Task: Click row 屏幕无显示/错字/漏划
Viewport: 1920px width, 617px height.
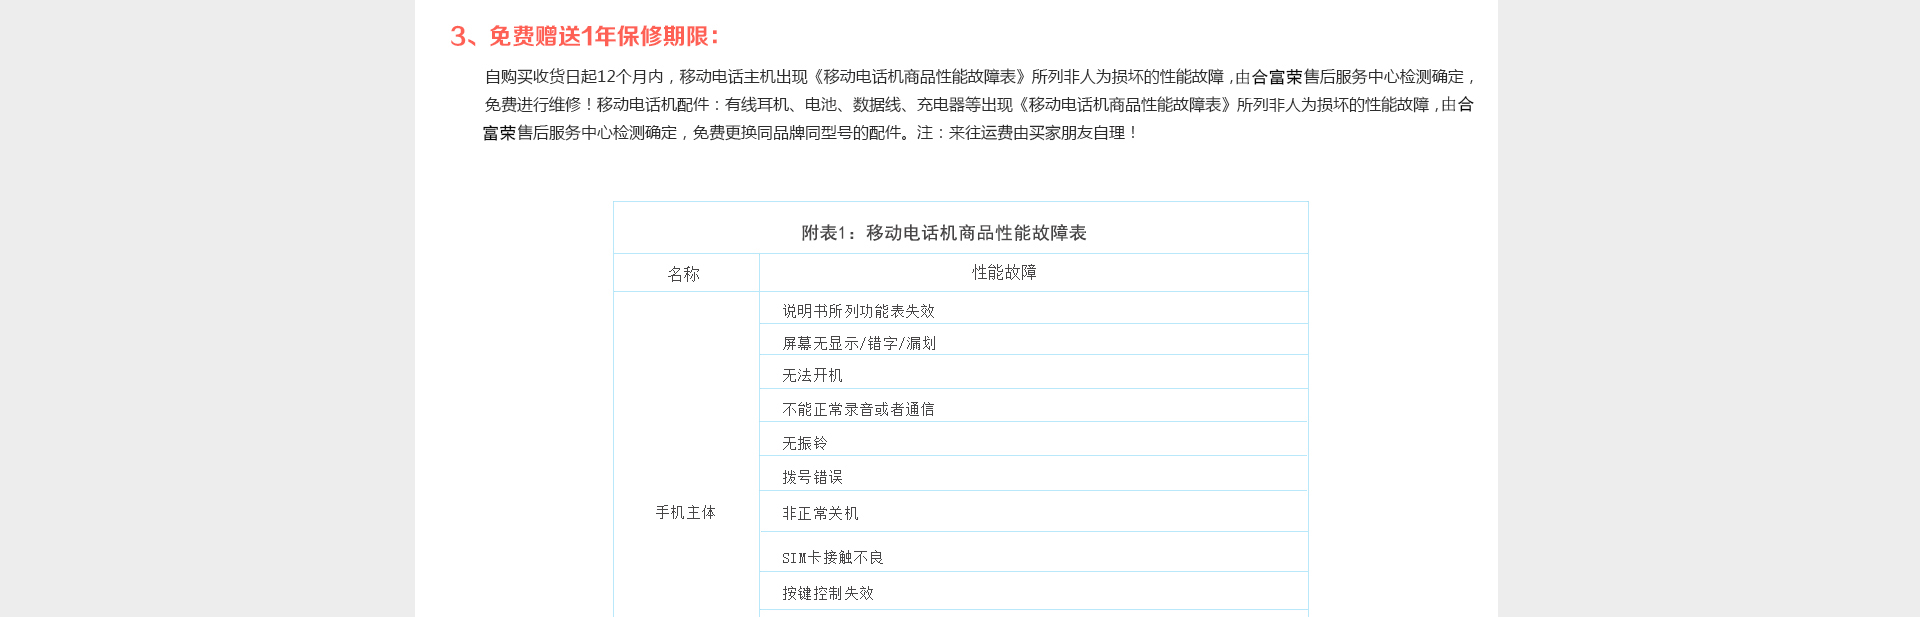Action: (1033, 340)
